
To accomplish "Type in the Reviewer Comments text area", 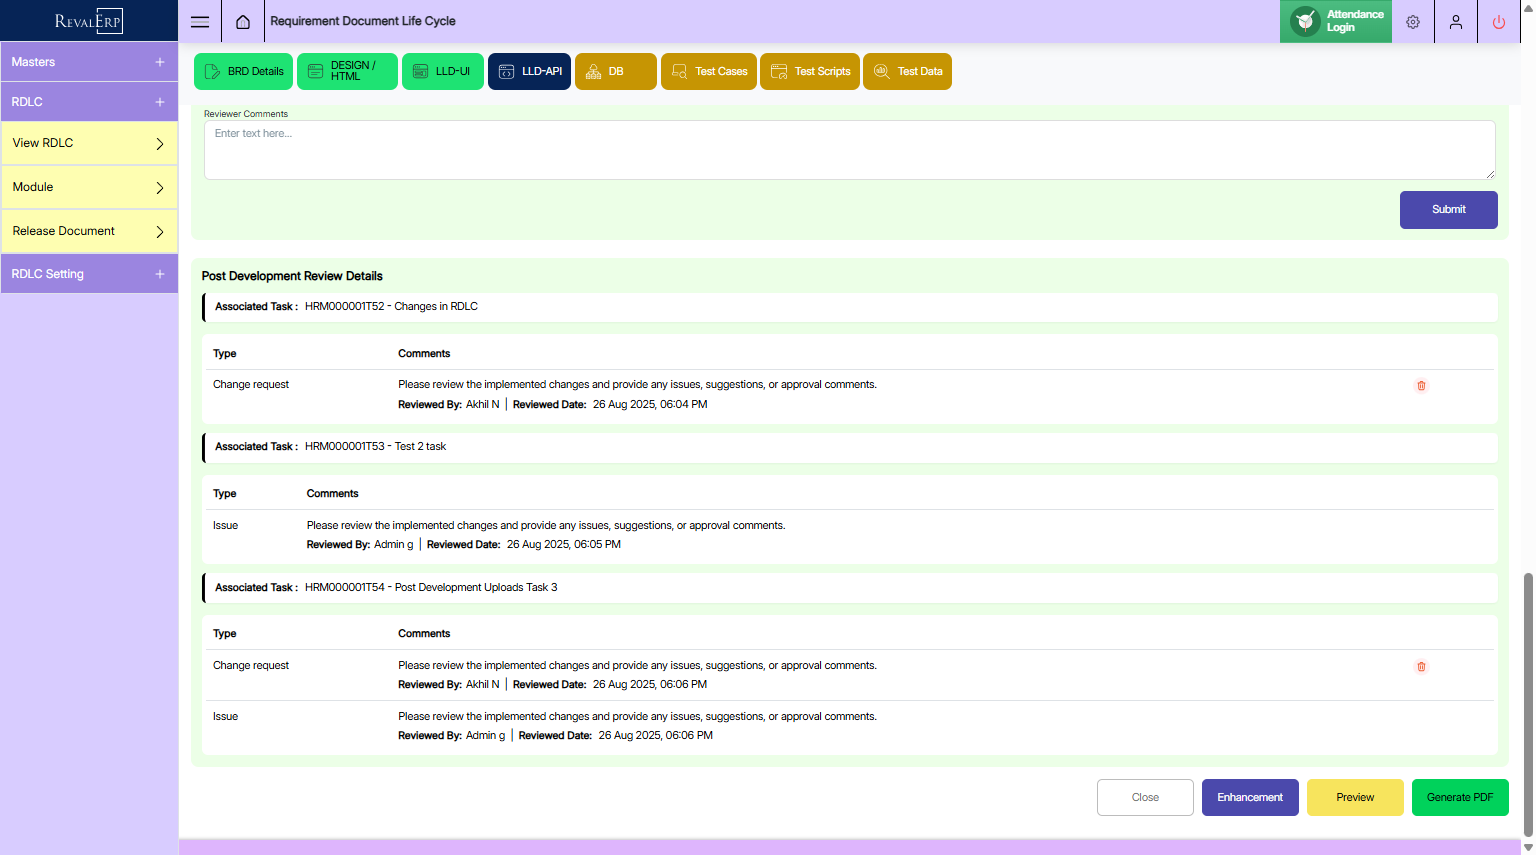I will [x=849, y=150].
